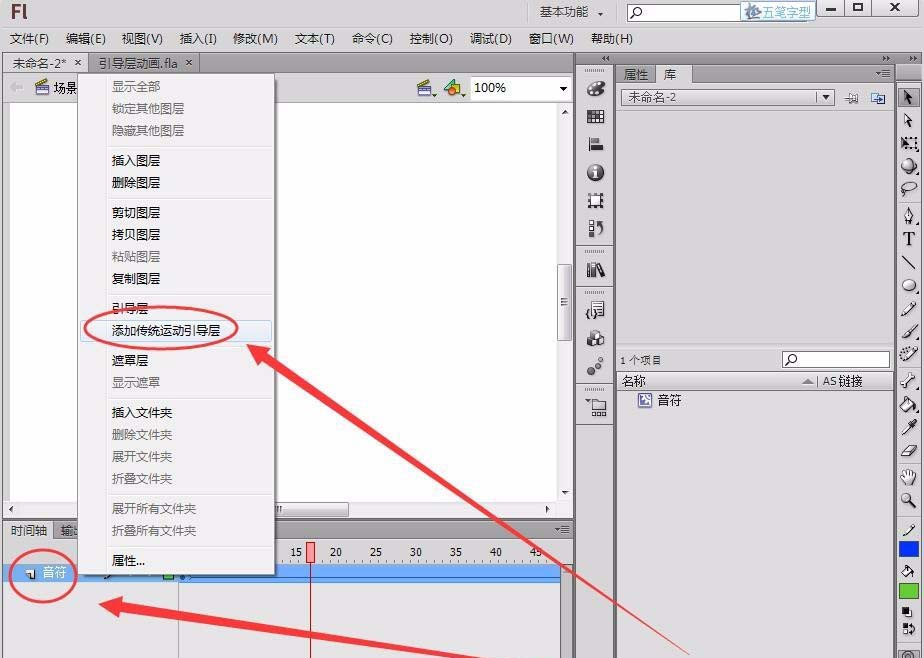Open the Components panel icon
924x658 pixels.
click(595, 338)
